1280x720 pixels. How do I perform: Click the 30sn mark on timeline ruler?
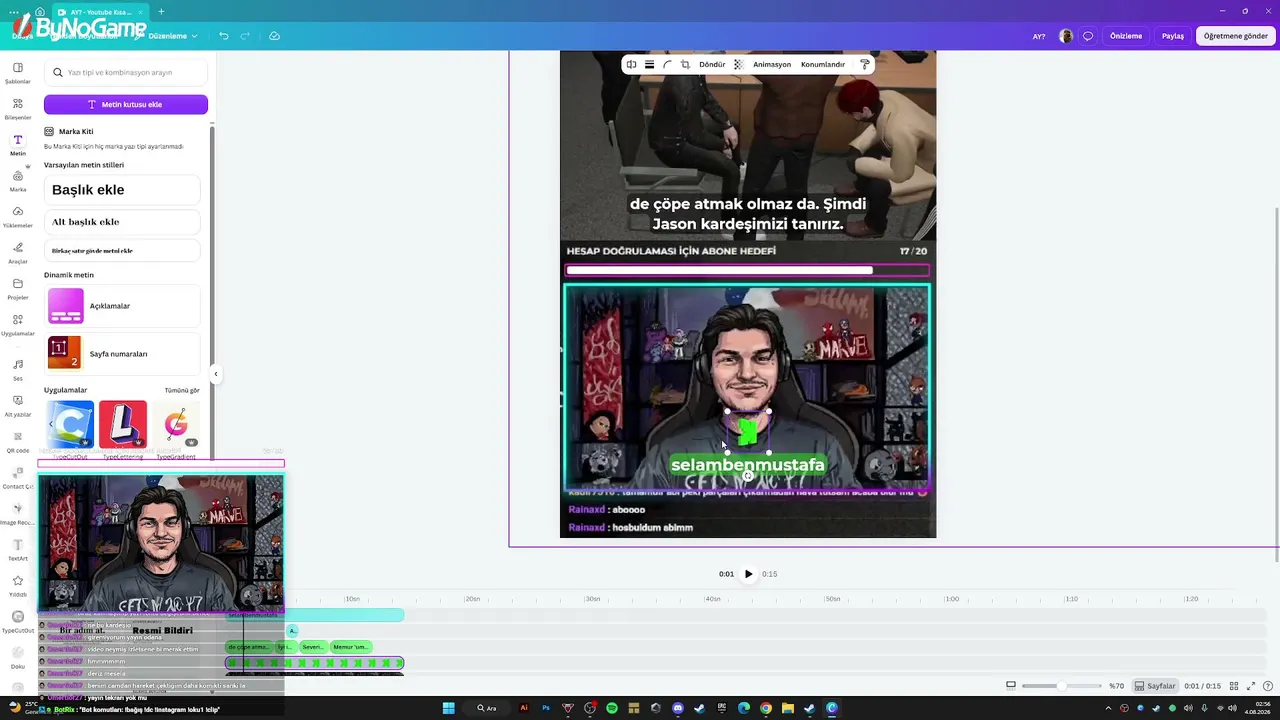click(592, 599)
